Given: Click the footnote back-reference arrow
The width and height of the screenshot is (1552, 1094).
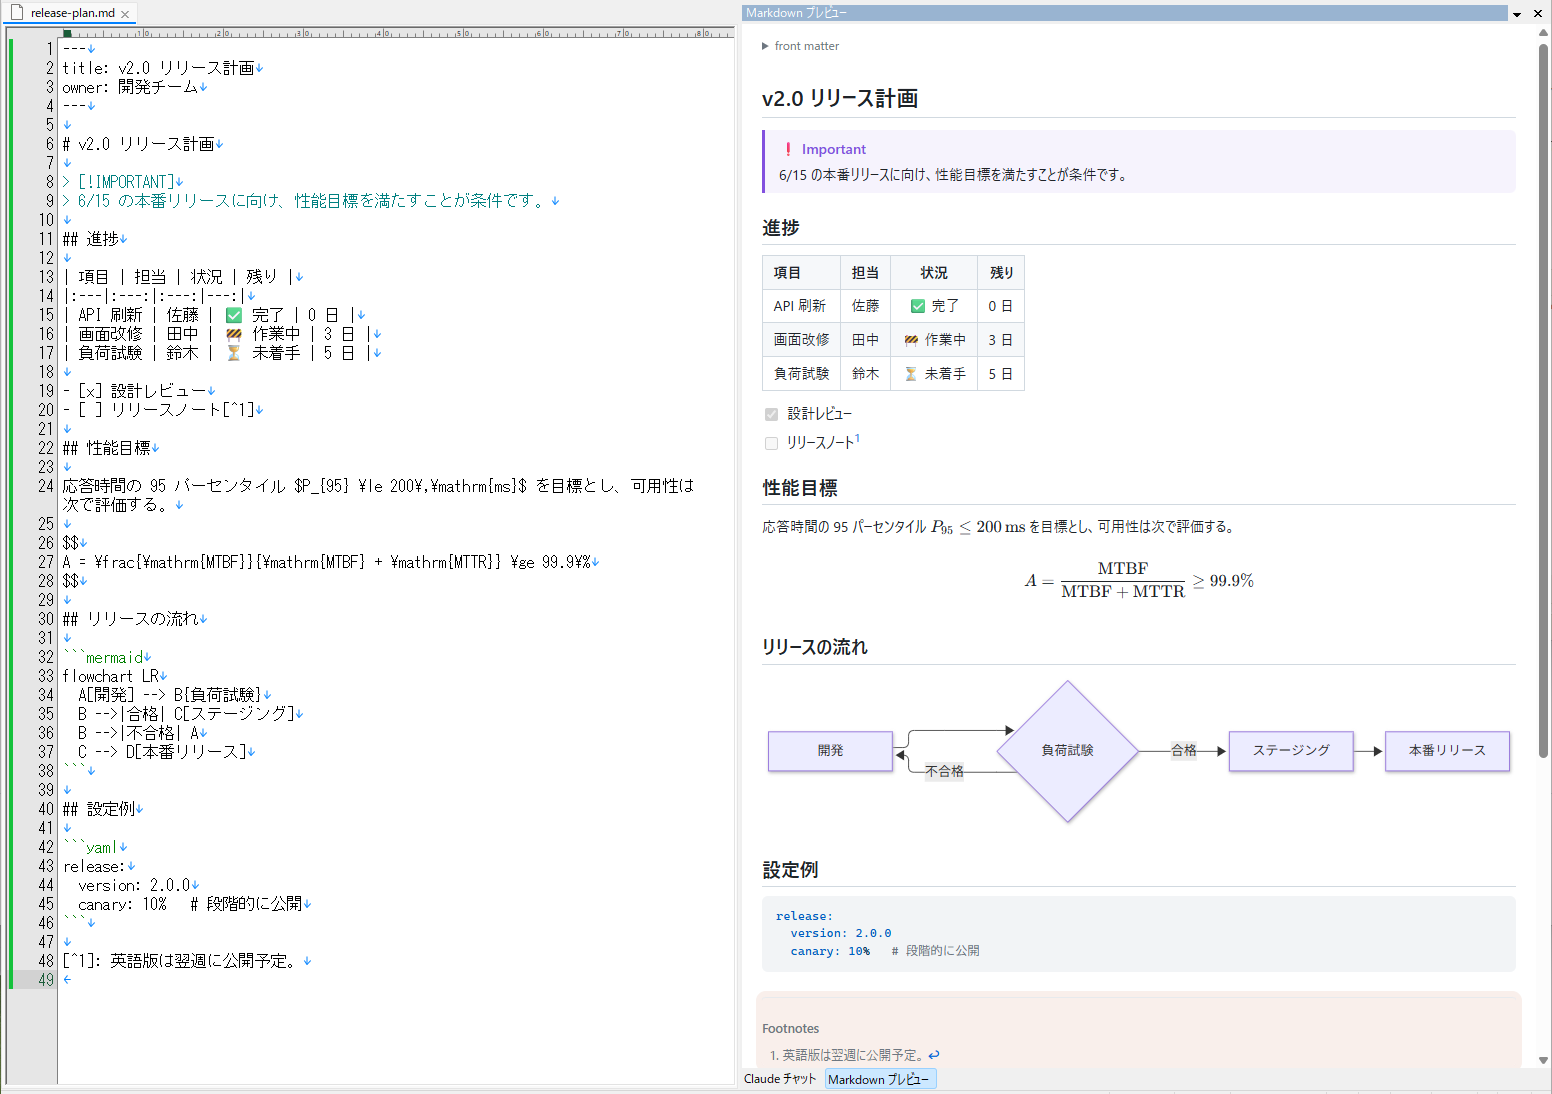Looking at the screenshot, I should pos(934,1055).
